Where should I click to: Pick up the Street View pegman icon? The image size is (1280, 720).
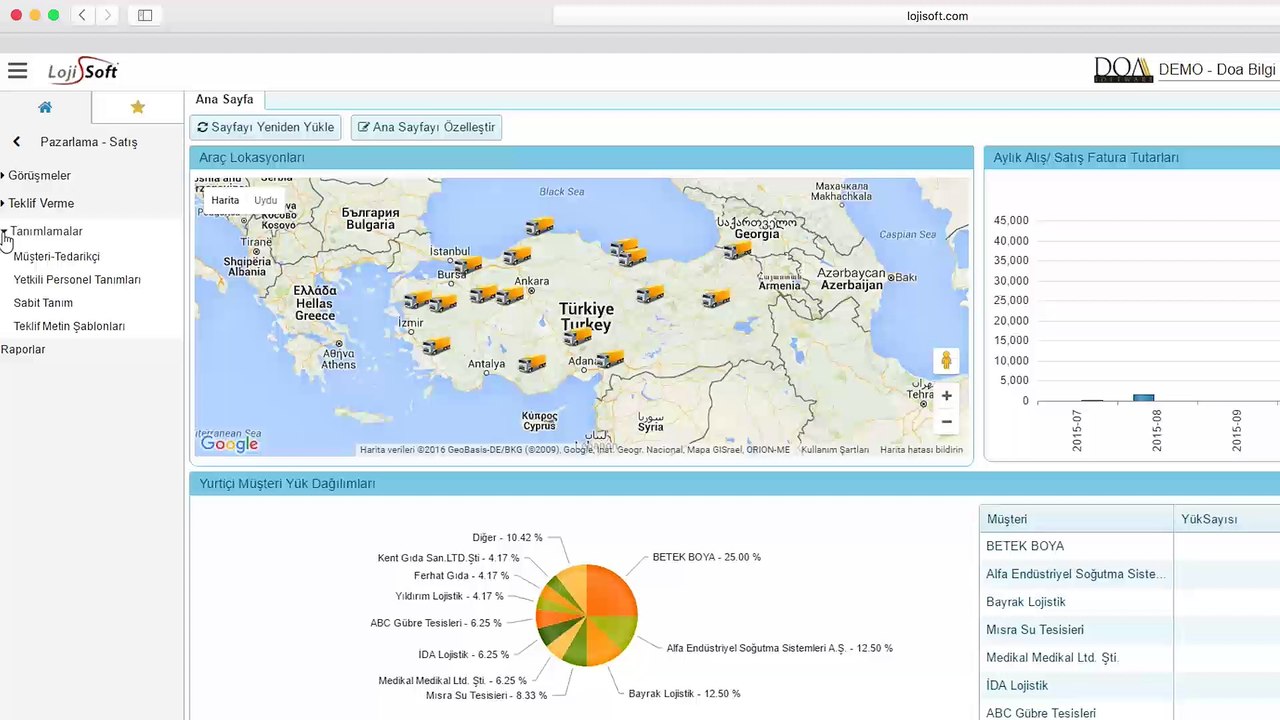click(946, 360)
